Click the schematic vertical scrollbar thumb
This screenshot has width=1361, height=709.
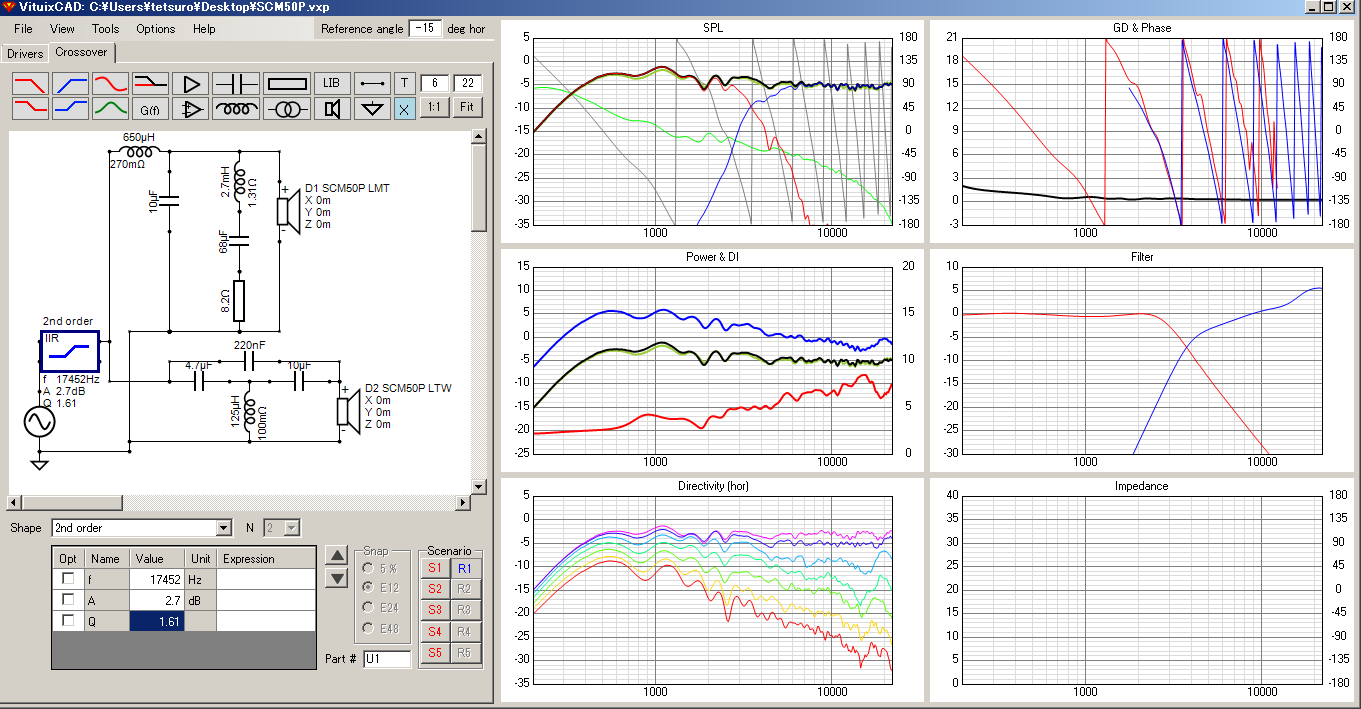click(478, 188)
